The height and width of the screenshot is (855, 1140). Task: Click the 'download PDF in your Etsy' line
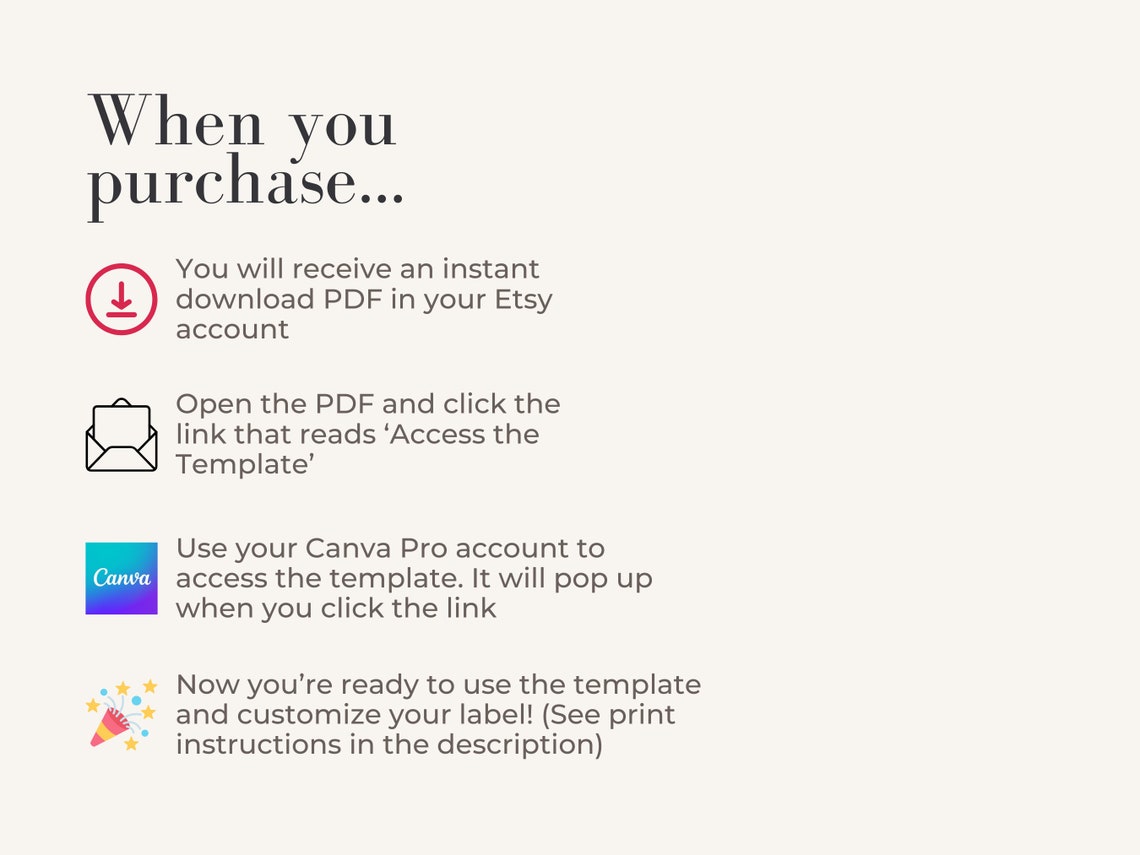tap(364, 300)
